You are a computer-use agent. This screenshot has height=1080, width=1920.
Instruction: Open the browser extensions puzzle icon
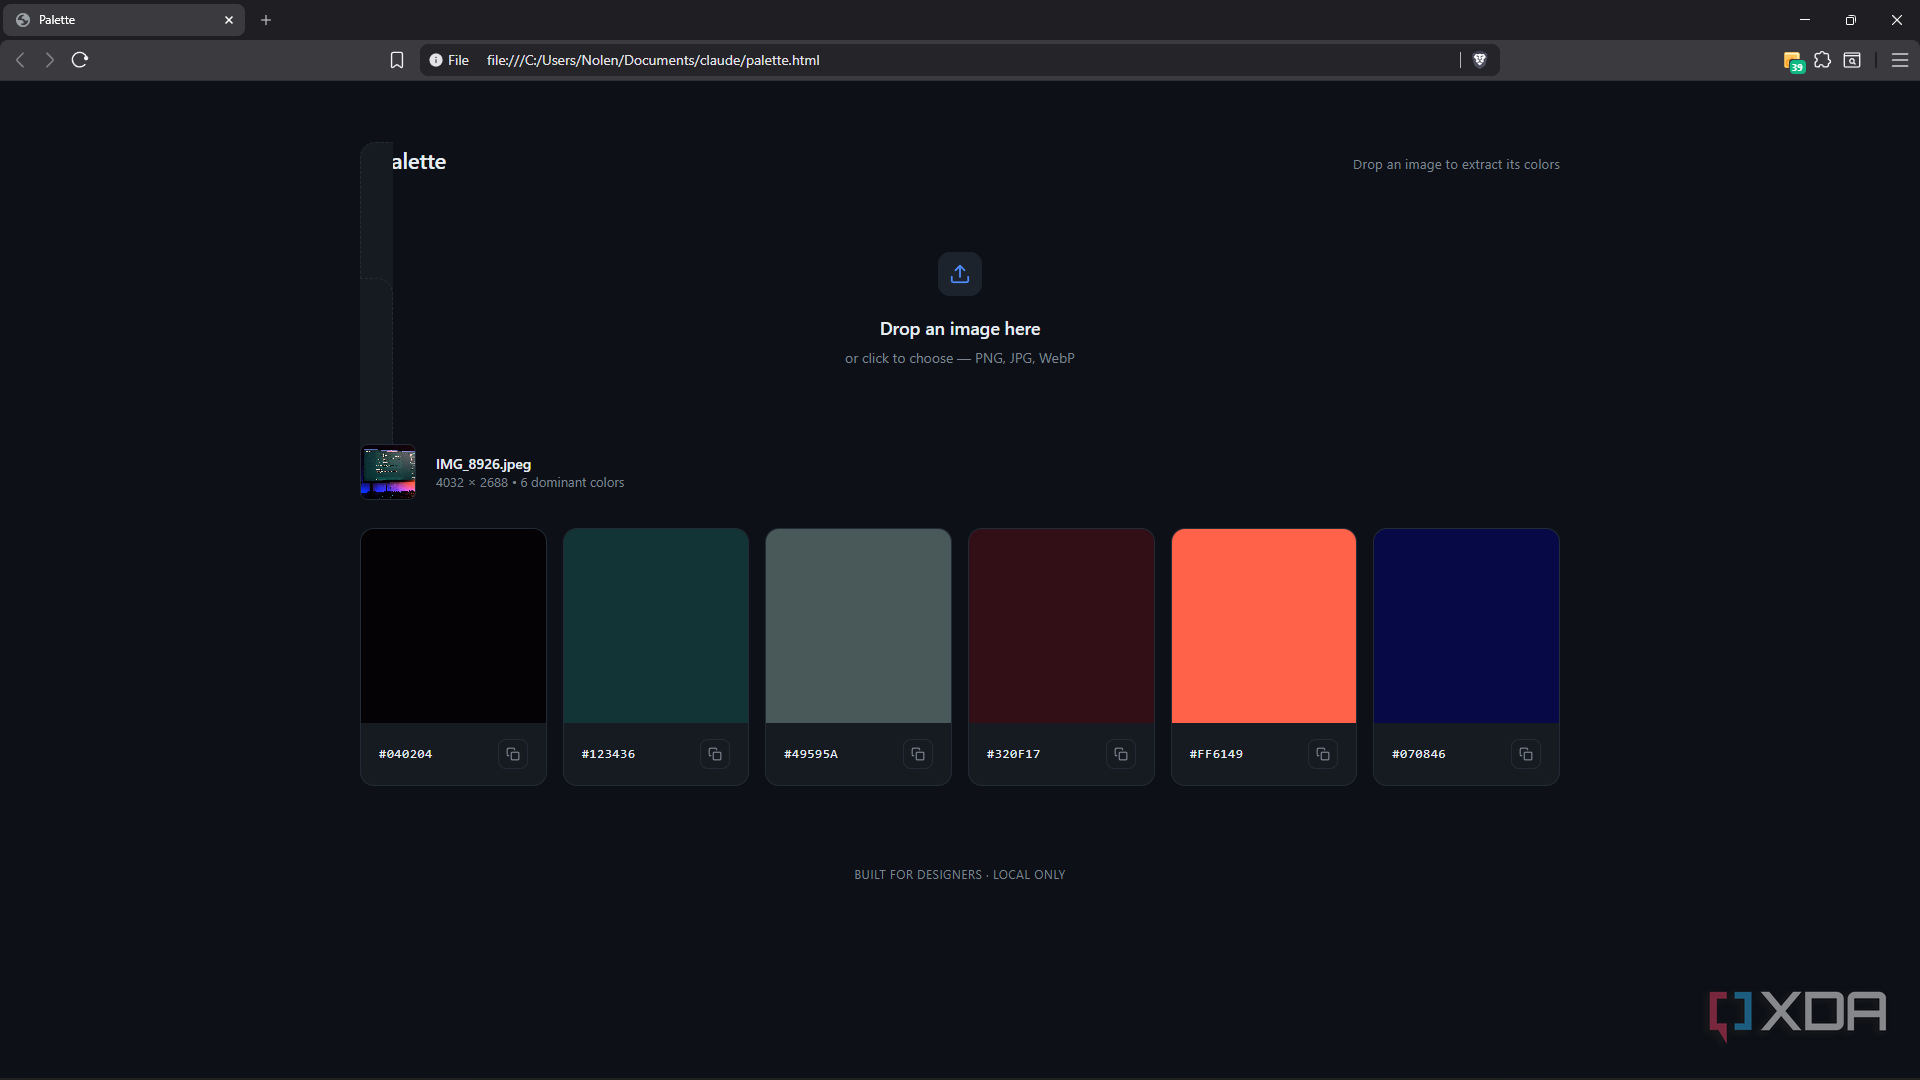[1822, 60]
